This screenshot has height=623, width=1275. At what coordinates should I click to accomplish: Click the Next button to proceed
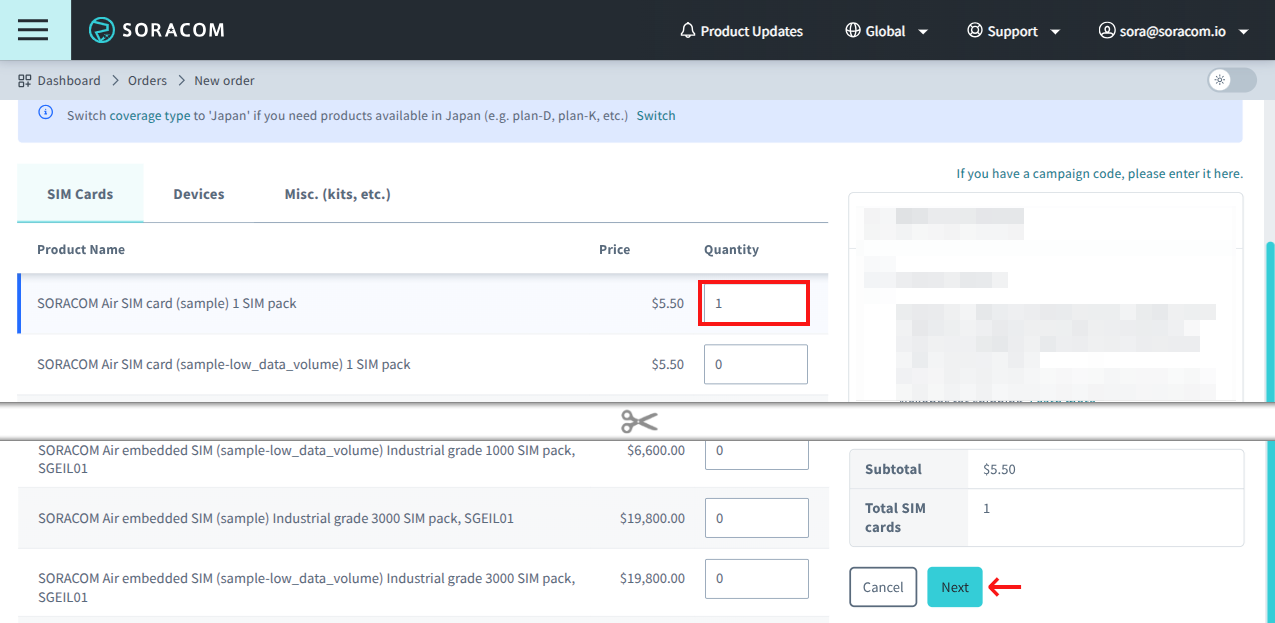(x=954, y=587)
